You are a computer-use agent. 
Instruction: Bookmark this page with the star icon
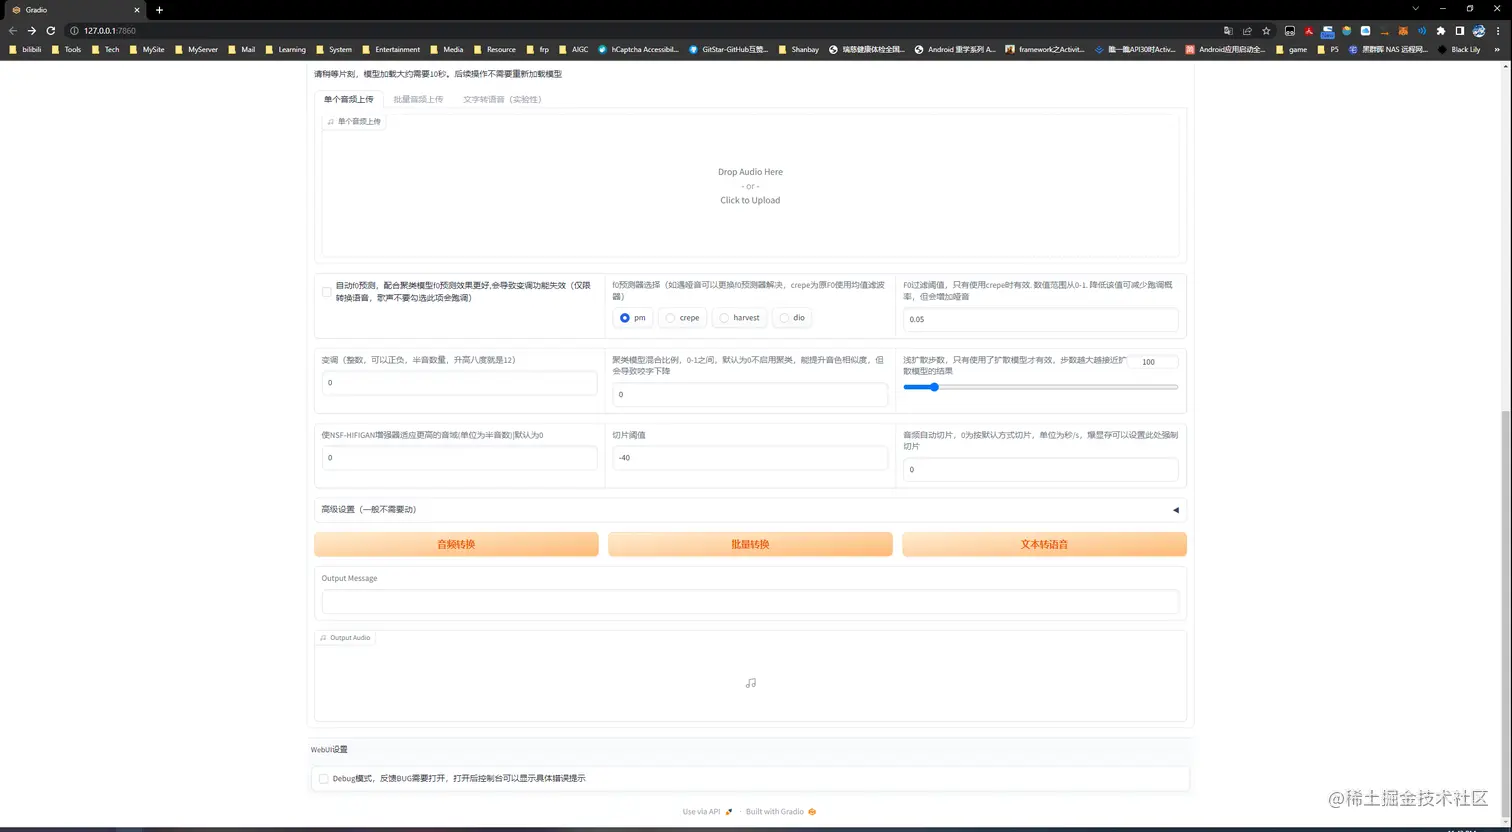coord(1266,31)
